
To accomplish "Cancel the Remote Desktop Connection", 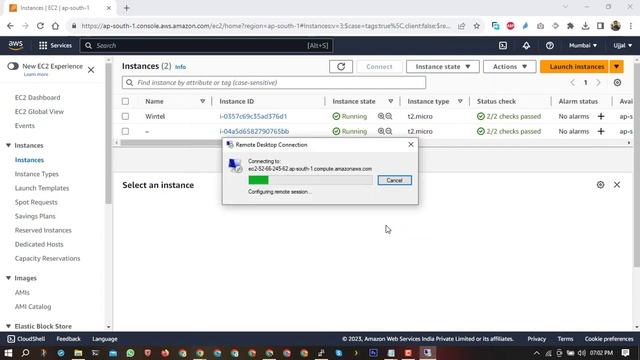I will (x=394, y=180).
